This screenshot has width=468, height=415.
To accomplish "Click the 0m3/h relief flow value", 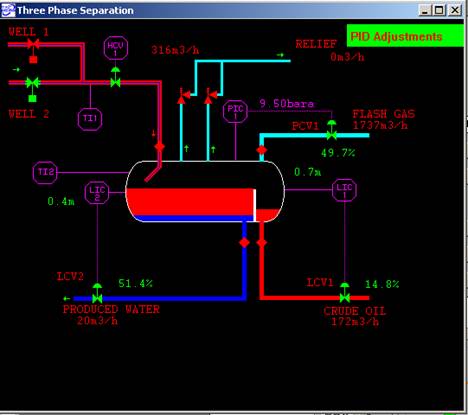I will pyautogui.click(x=347, y=57).
